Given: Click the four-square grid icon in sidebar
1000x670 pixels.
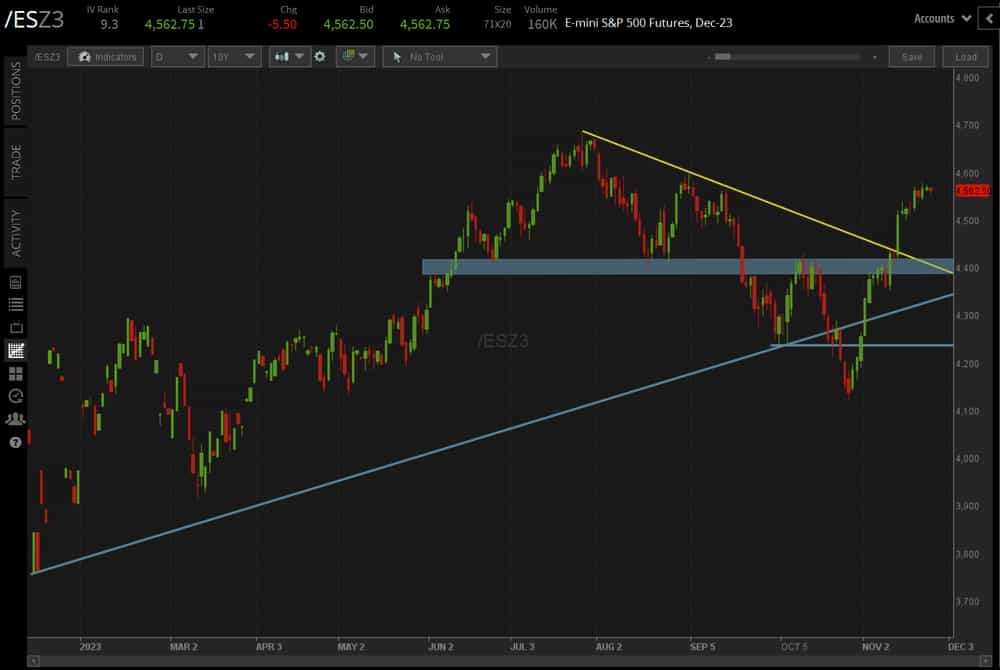Looking at the screenshot, I should [16, 374].
